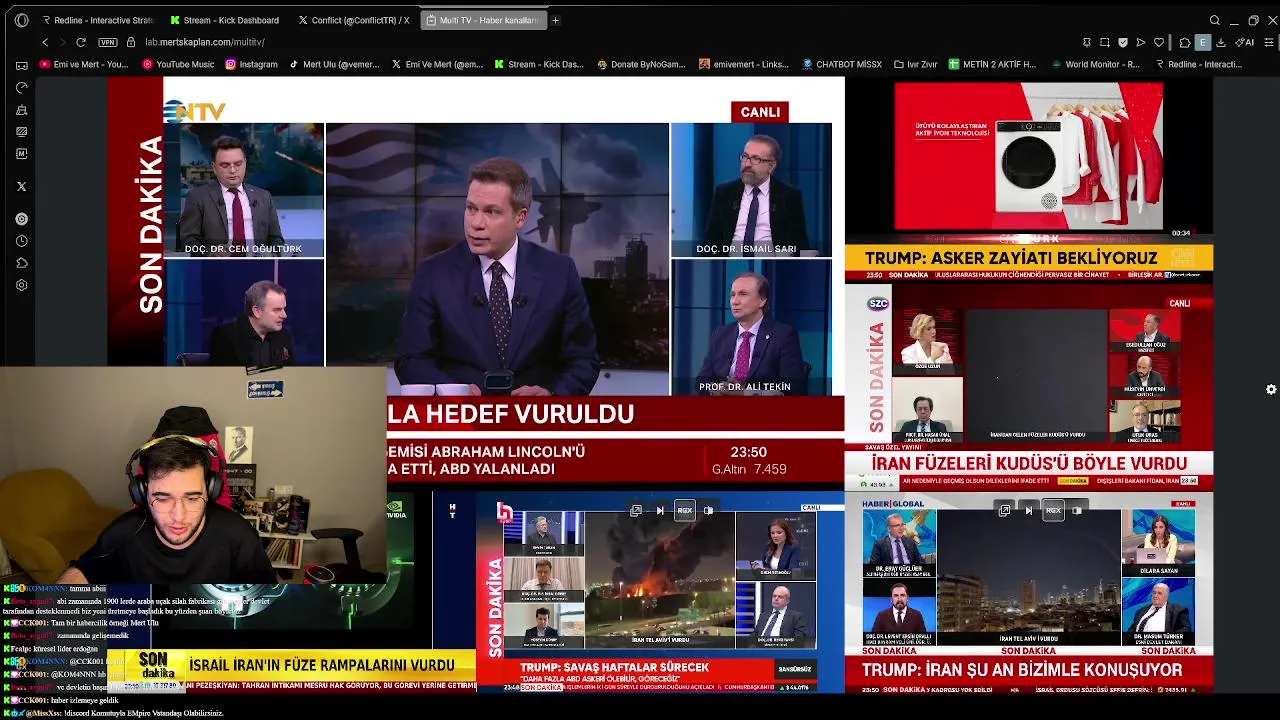Select the Multi TV - Haber kanalları tab
The image size is (1280, 720).
tap(483, 20)
